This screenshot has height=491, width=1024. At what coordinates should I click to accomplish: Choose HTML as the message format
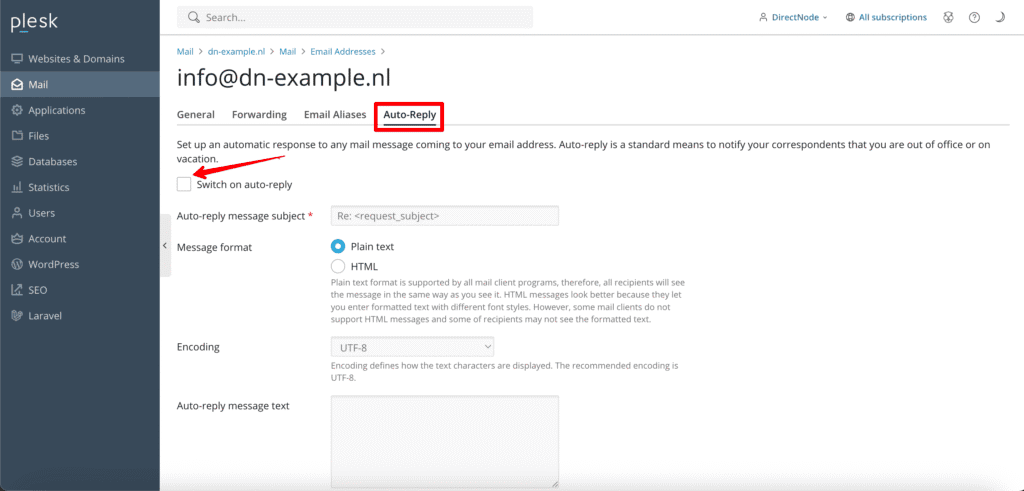pyautogui.click(x=338, y=267)
